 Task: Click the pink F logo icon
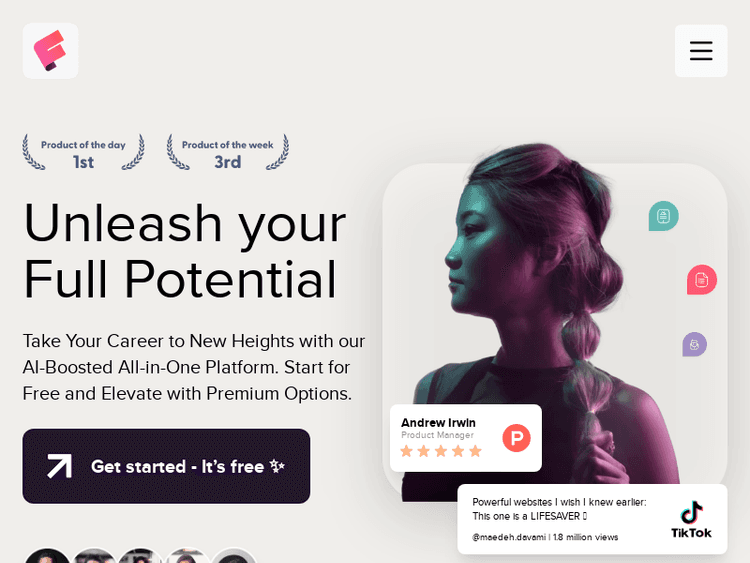click(x=50, y=51)
